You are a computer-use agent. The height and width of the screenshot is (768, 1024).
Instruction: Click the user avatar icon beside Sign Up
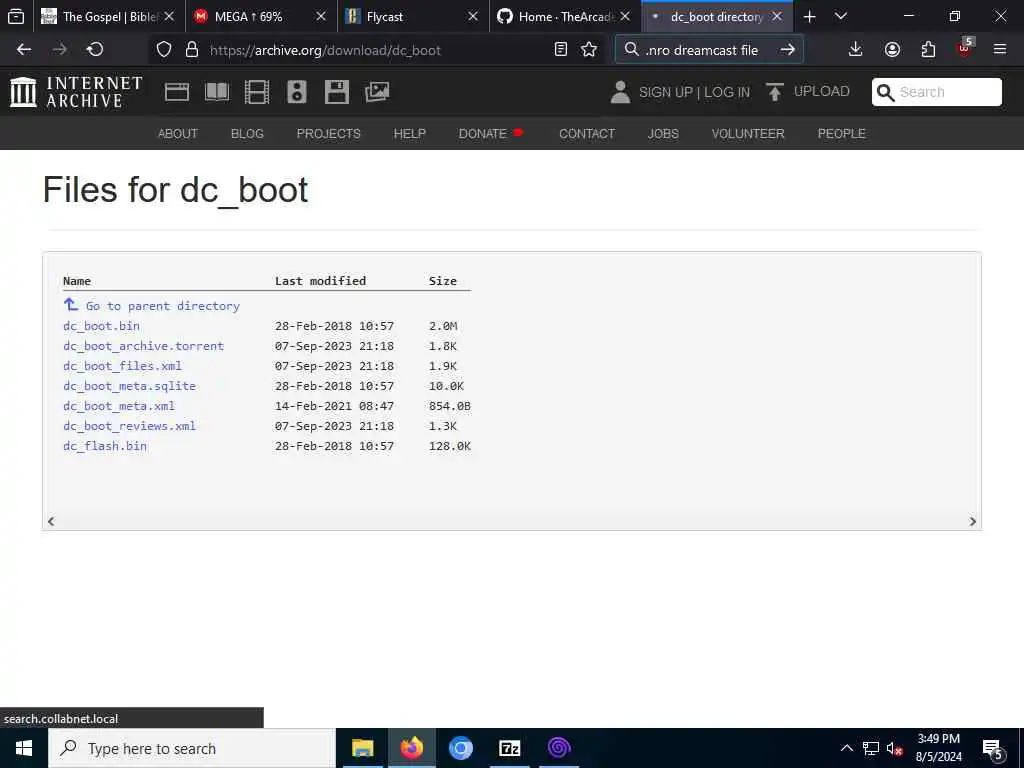pos(620,92)
